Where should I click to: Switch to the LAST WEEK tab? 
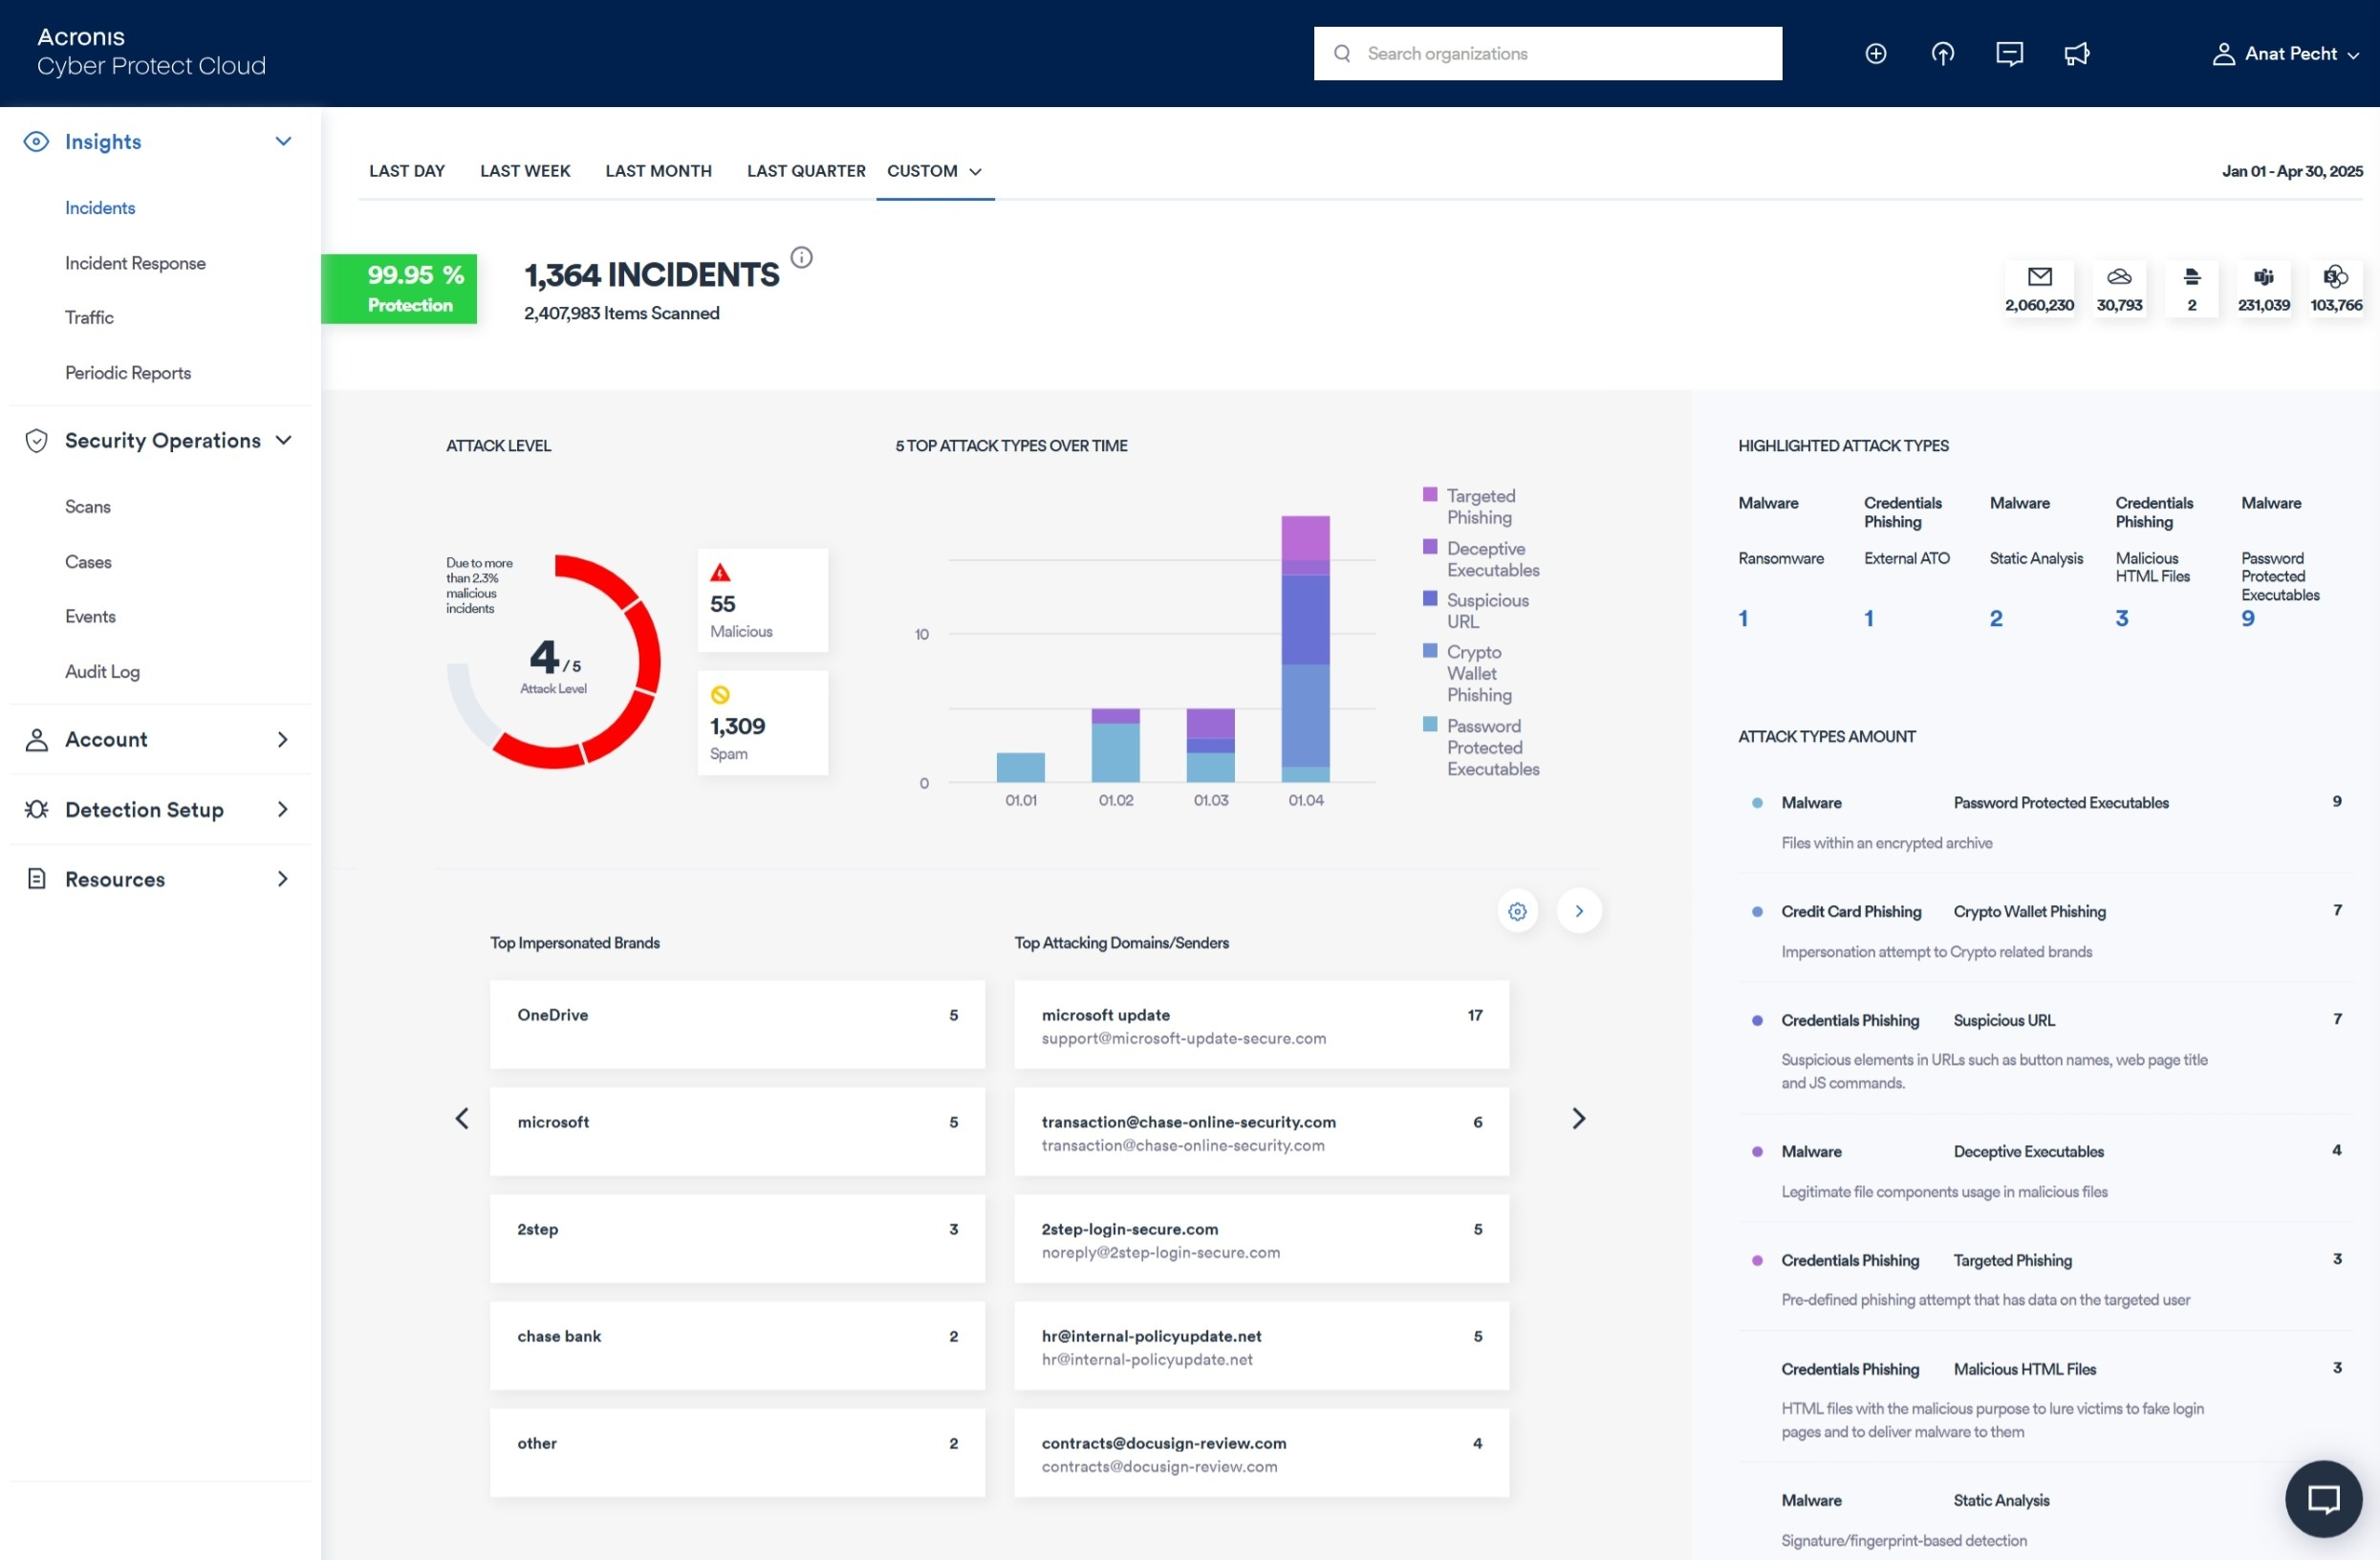[x=524, y=171]
